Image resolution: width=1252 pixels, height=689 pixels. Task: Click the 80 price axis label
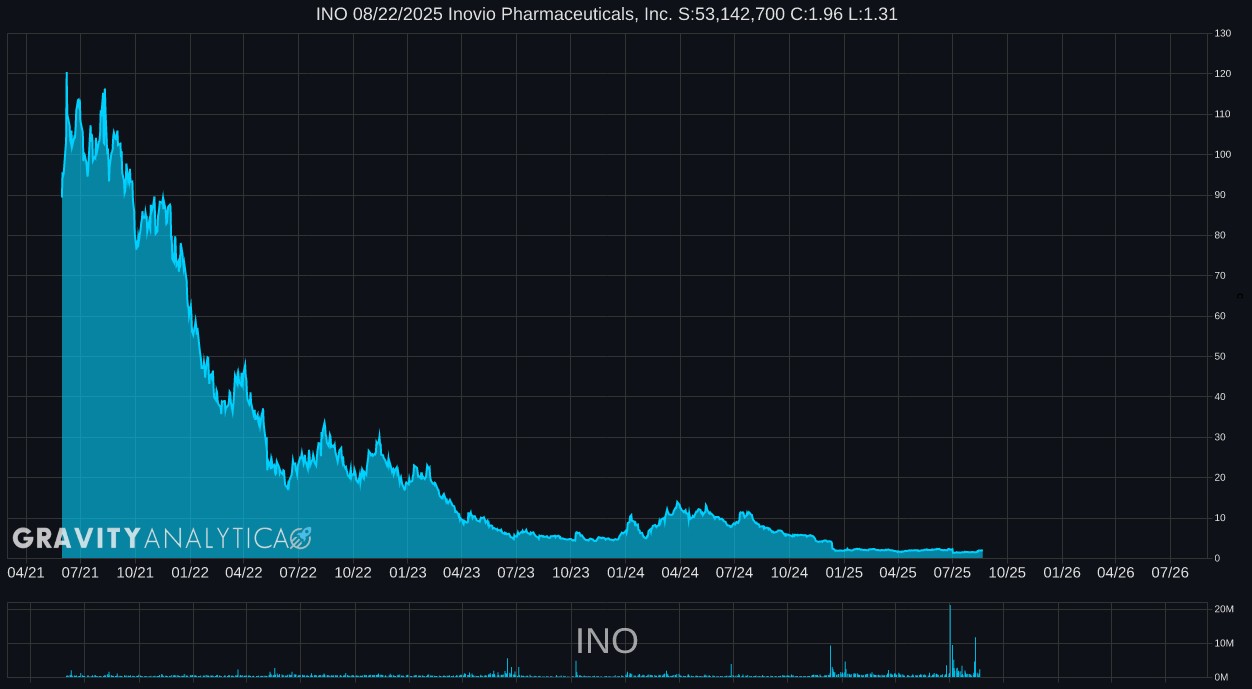click(1221, 236)
